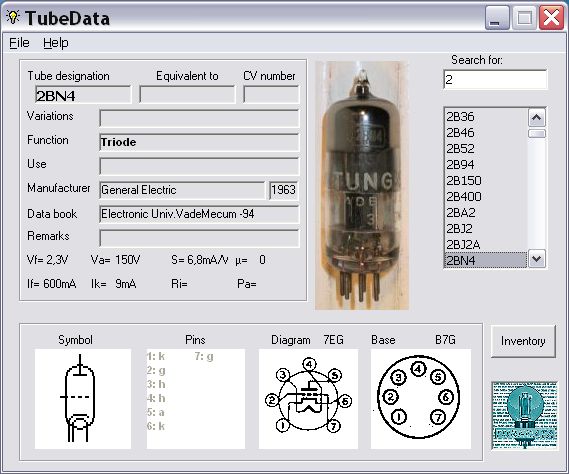The height and width of the screenshot is (474, 569).
Task: Click the triode symbol drawing
Action: tap(83, 399)
